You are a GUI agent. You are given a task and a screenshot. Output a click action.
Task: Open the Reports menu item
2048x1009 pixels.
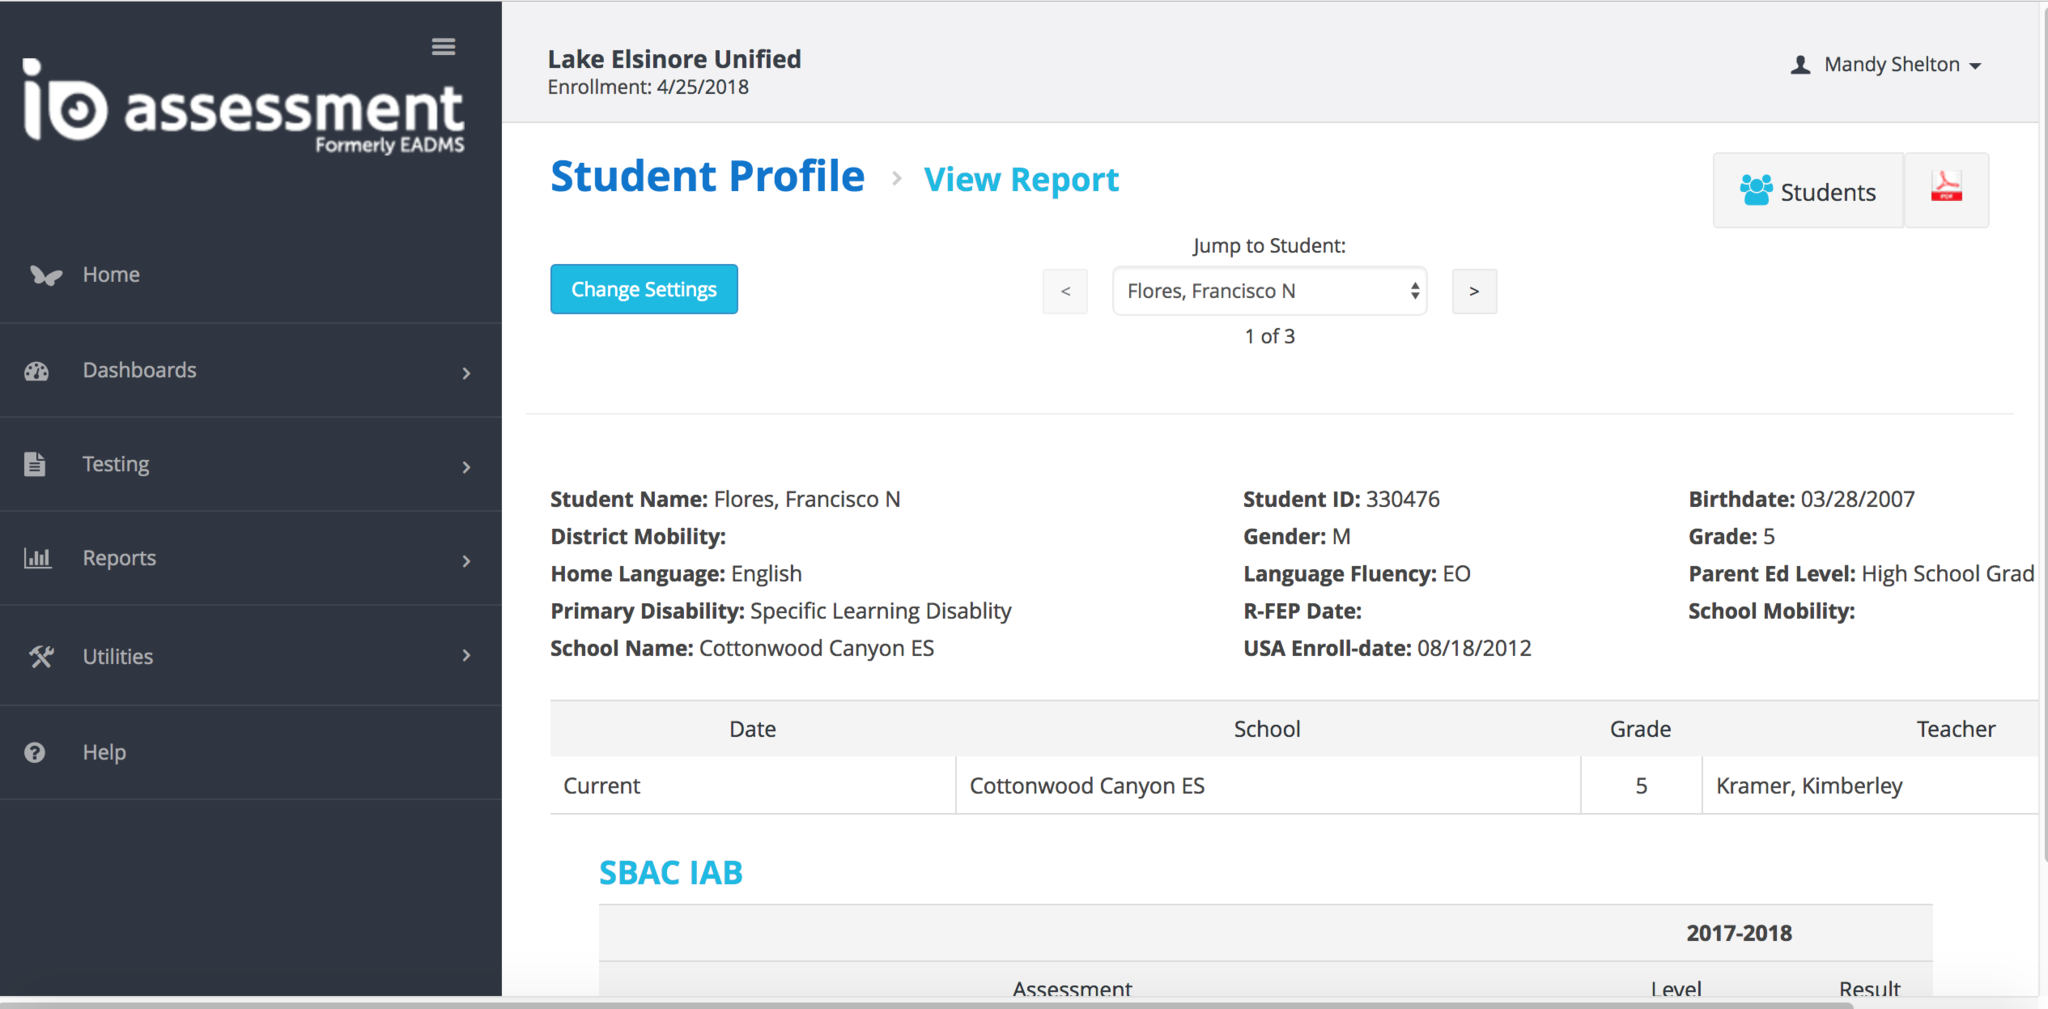pos(119,558)
